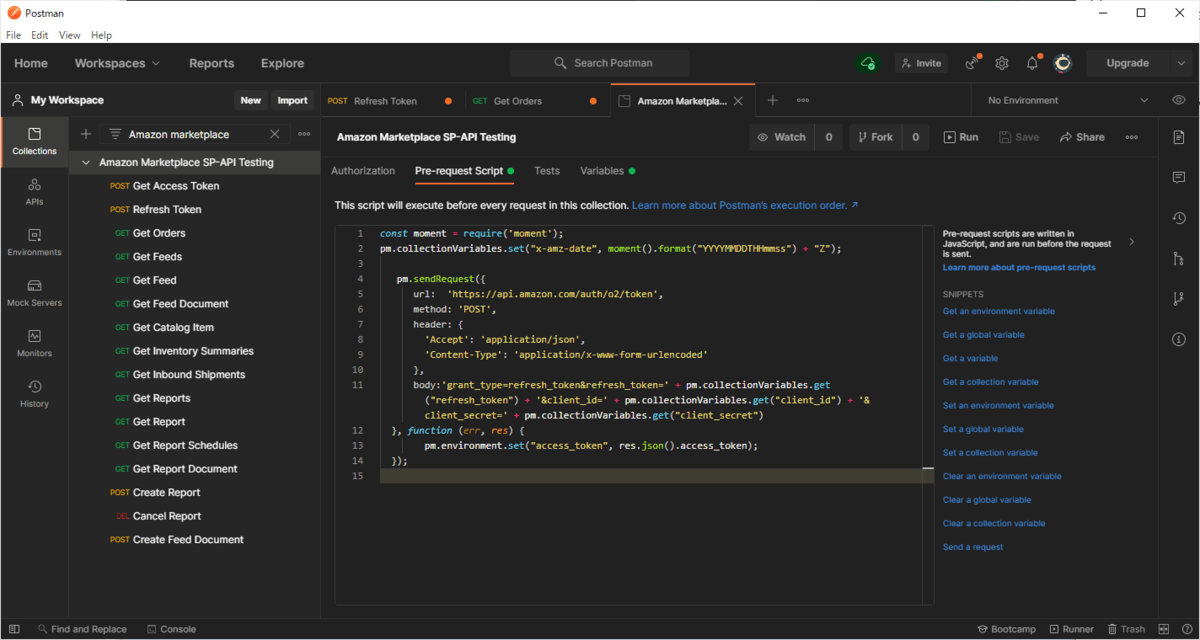Collapse the snippets panel chevron
Image resolution: width=1200 pixels, height=640 pixels.
pos(1132,241)
